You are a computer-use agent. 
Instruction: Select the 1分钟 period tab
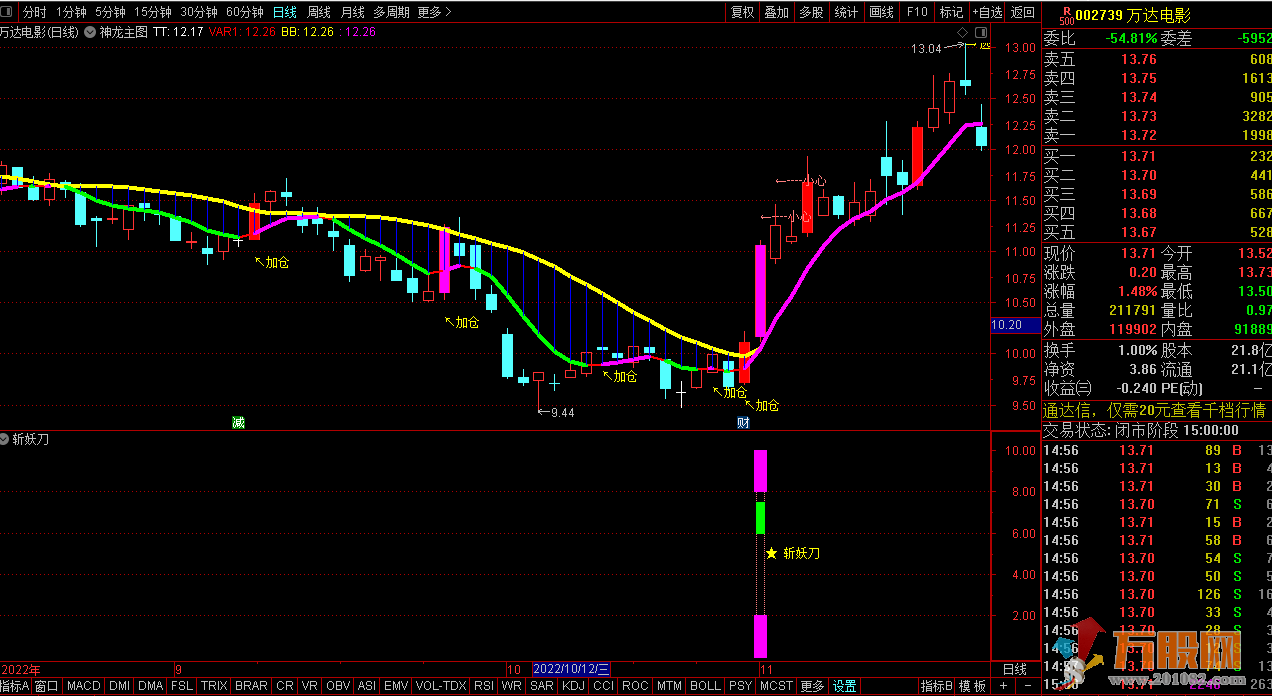pyautogui.click(x=71, y=12)
